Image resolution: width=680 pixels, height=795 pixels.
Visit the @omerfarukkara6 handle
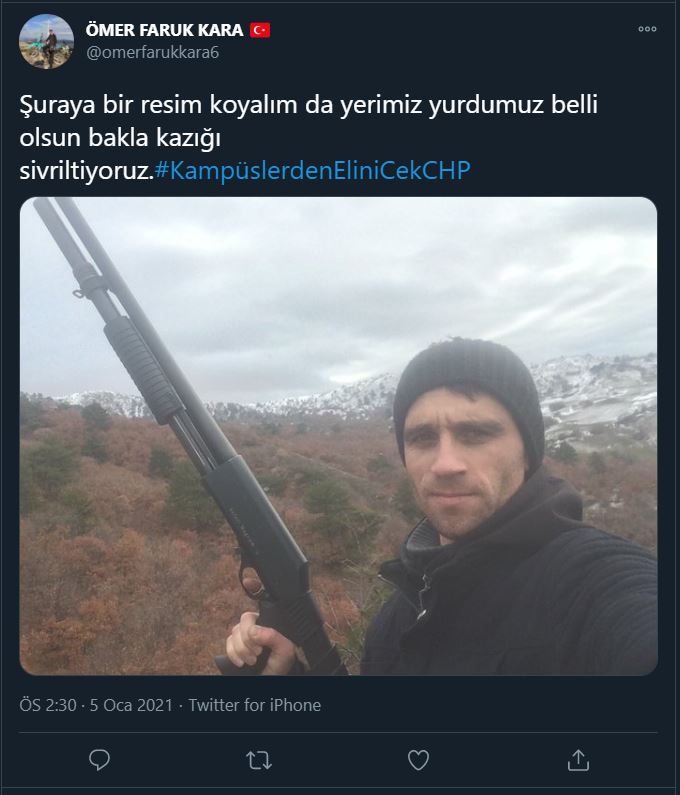(x=153, y=52)
